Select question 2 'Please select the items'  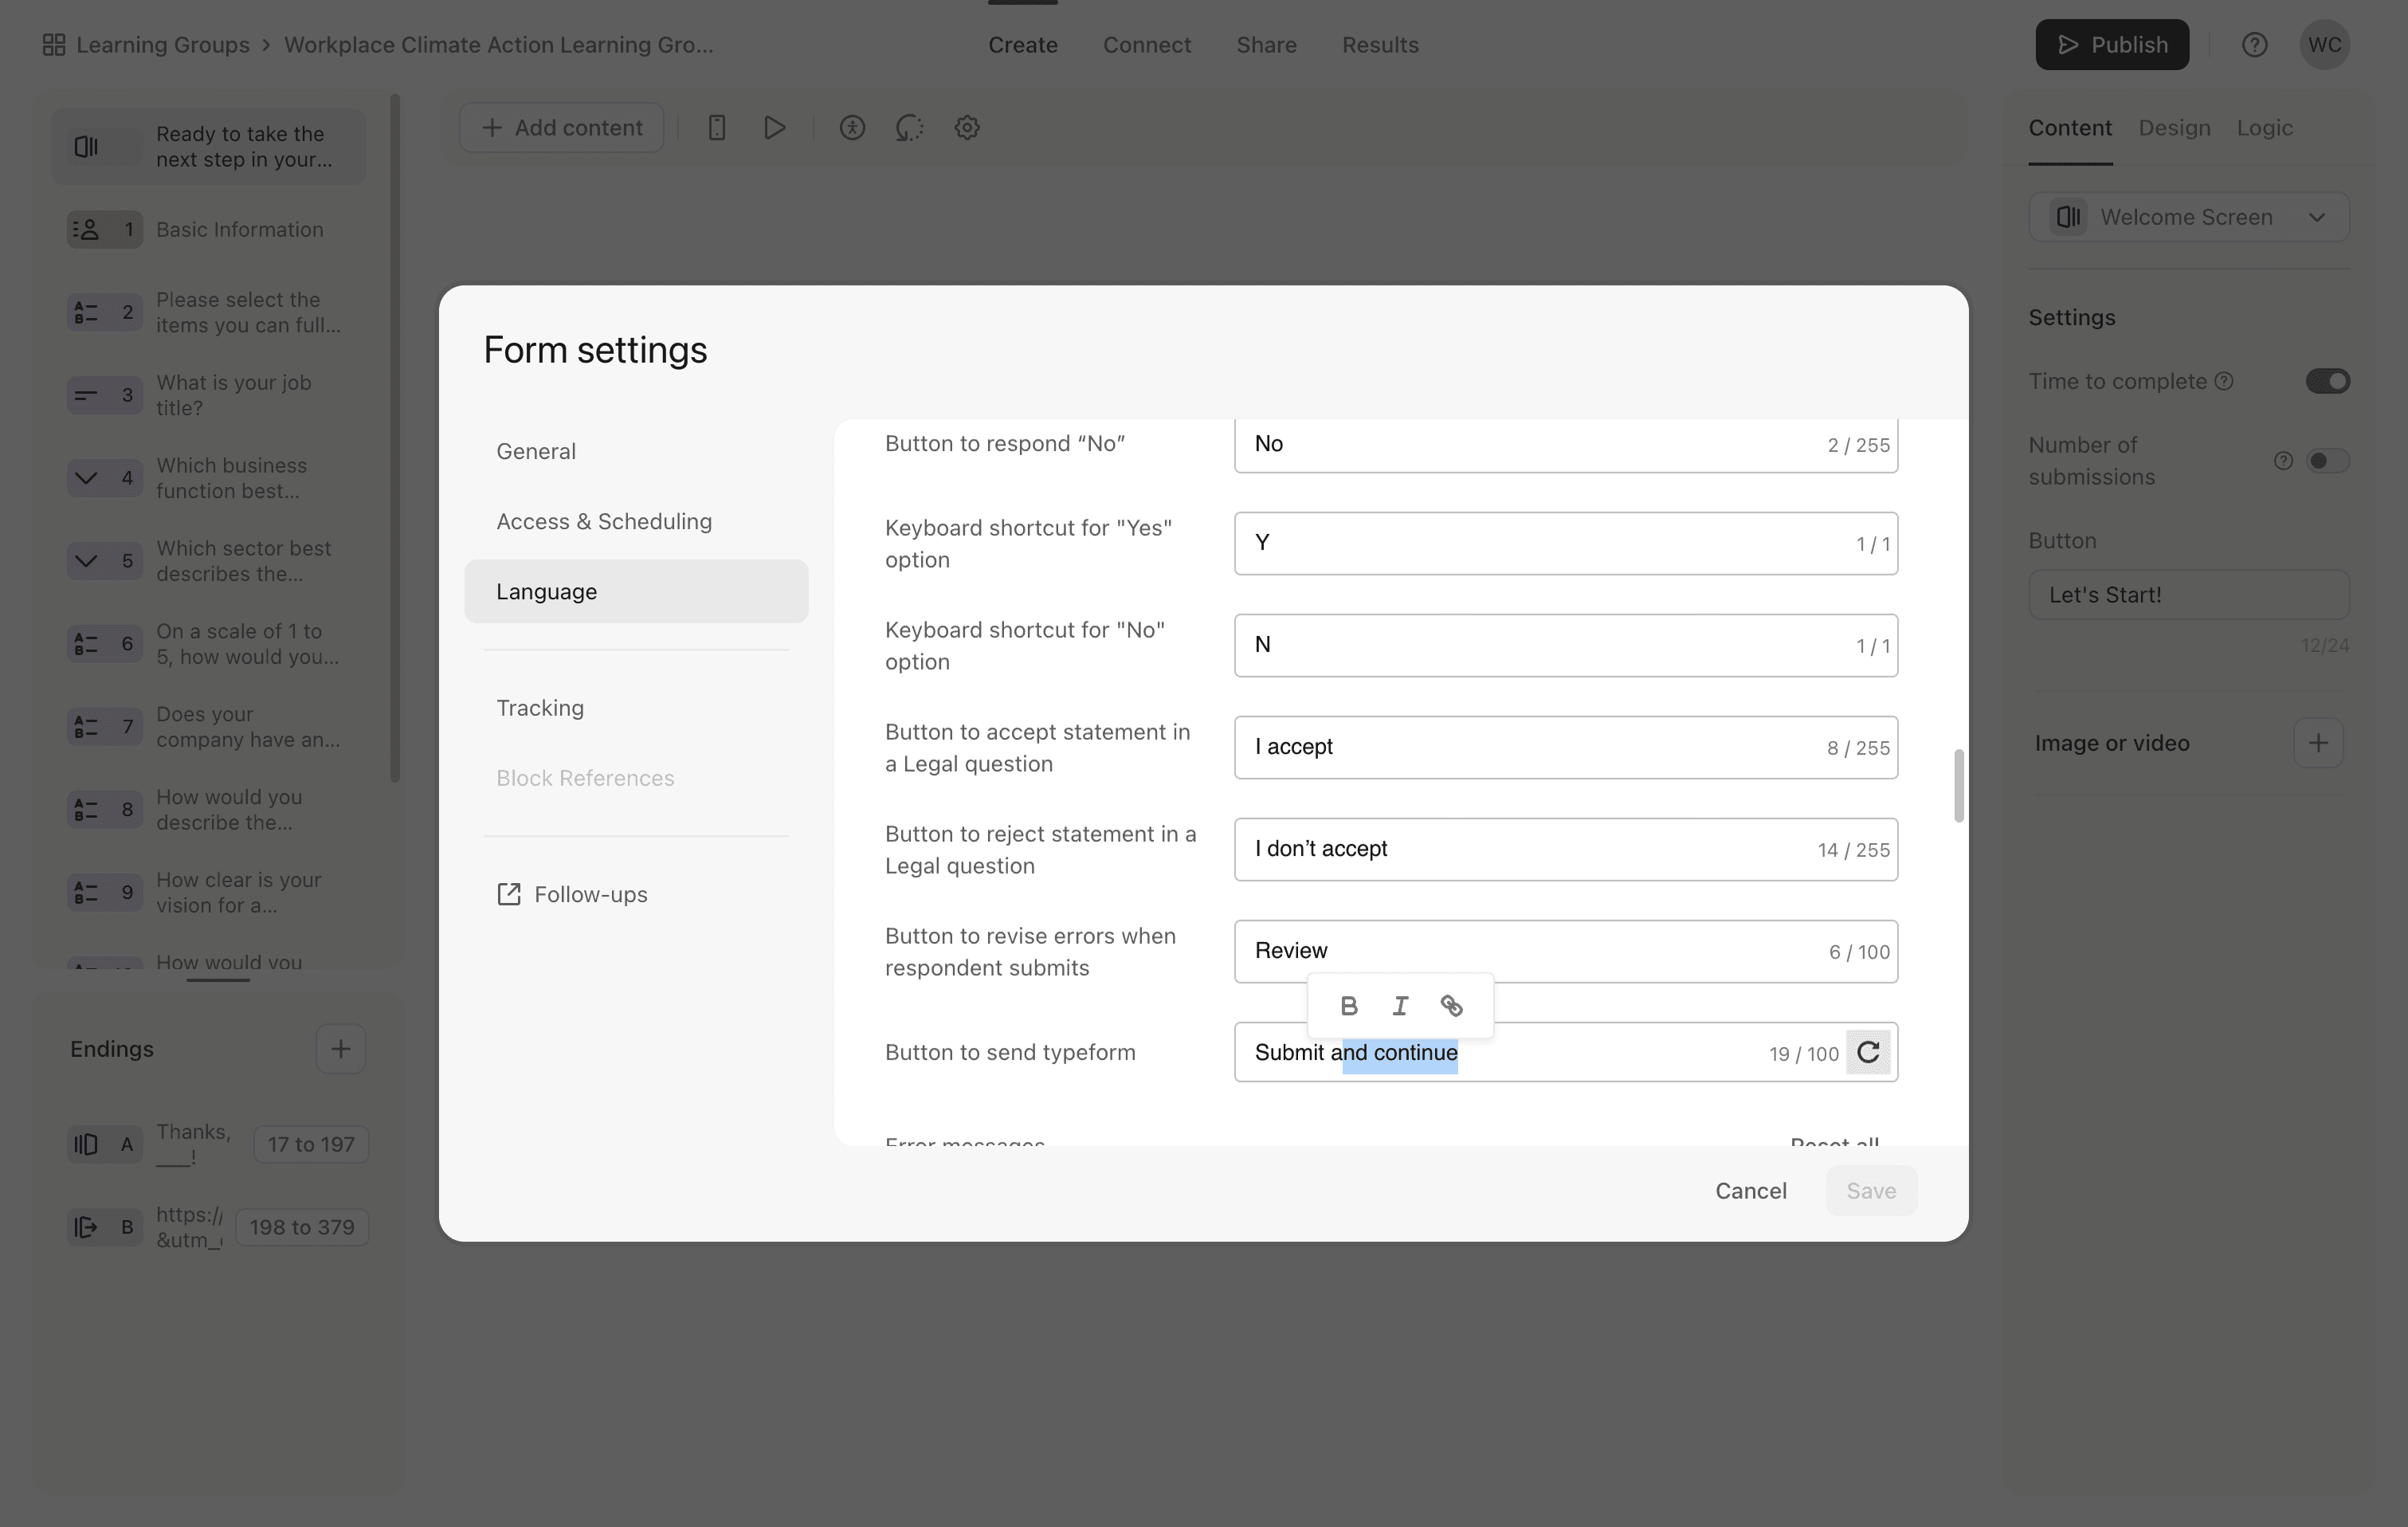point(208,312)
